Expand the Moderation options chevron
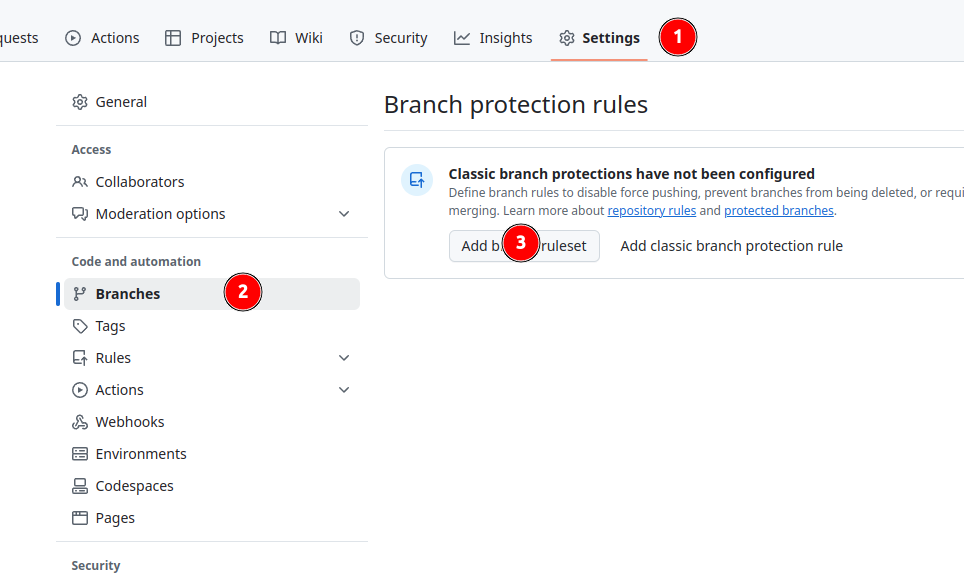Viewport: 964px width, 574px height. coord(344,214)
